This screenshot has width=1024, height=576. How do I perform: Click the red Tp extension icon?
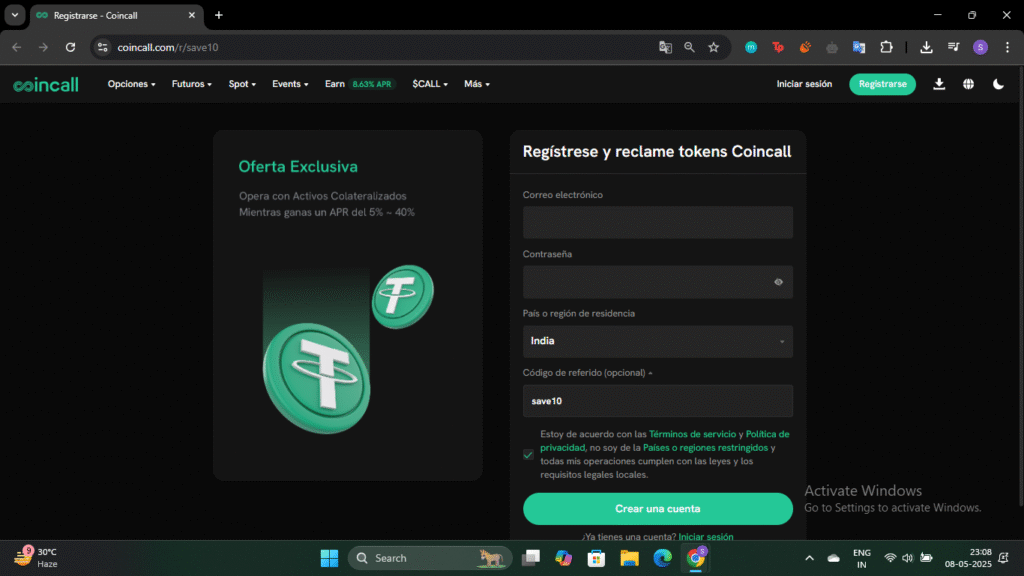pyautogui.click(x=778, y=47)
